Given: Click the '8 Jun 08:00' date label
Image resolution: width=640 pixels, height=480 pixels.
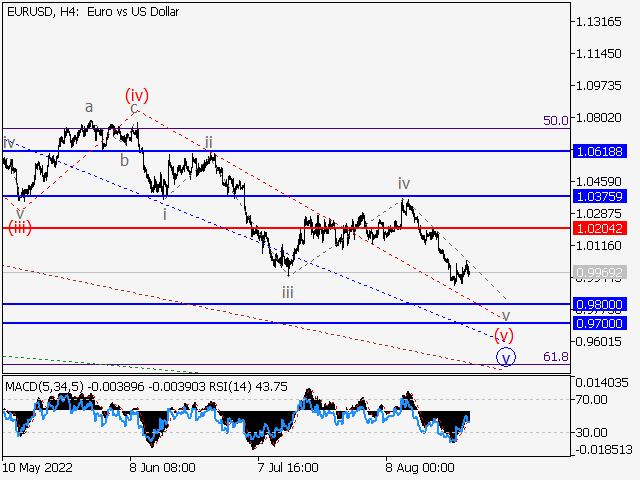Looking at the screenshot, I should click(x=162, y=467).
